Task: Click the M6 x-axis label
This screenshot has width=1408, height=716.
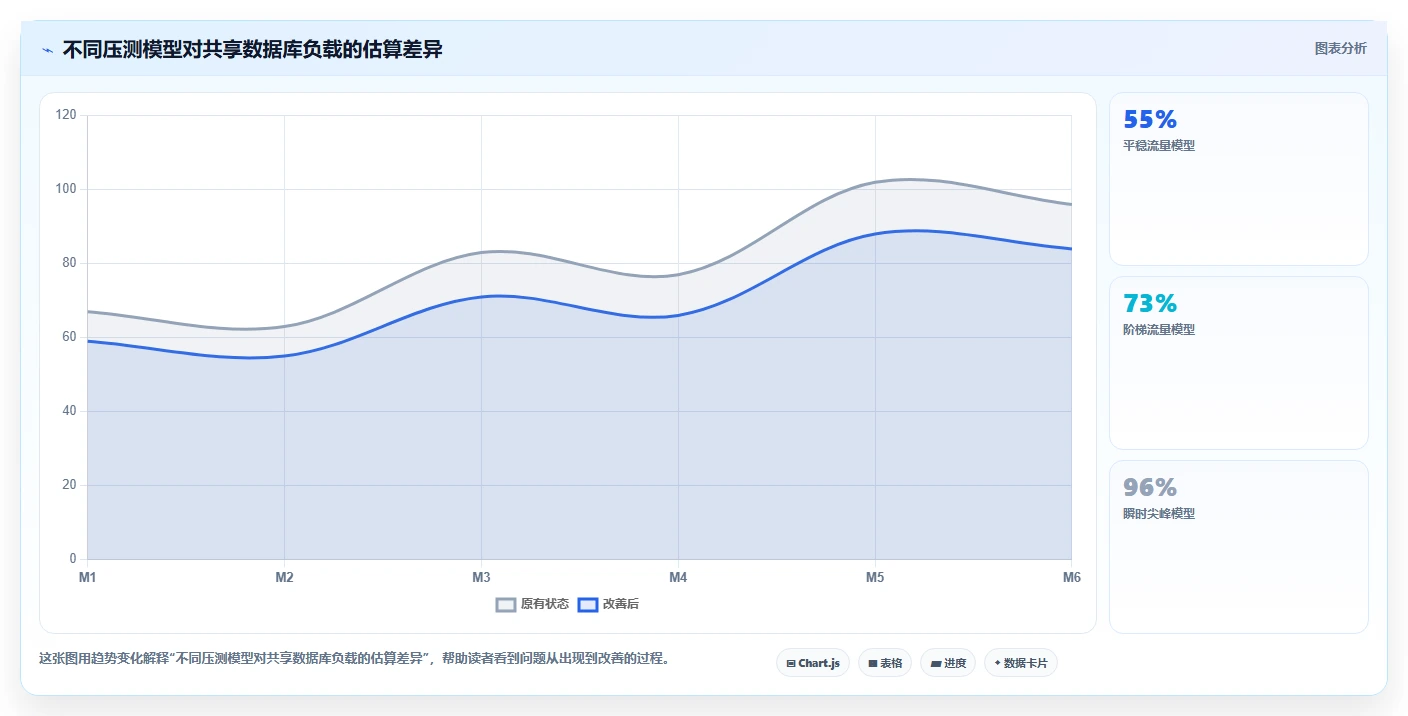Action: [1072, 577]
